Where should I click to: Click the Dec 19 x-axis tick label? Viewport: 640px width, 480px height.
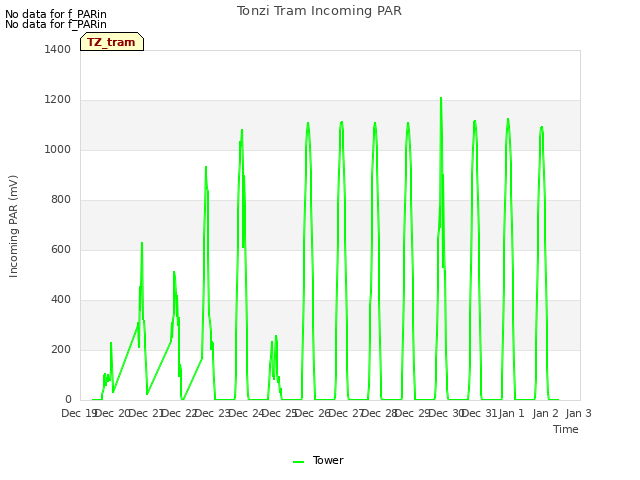tap(79, 413)
